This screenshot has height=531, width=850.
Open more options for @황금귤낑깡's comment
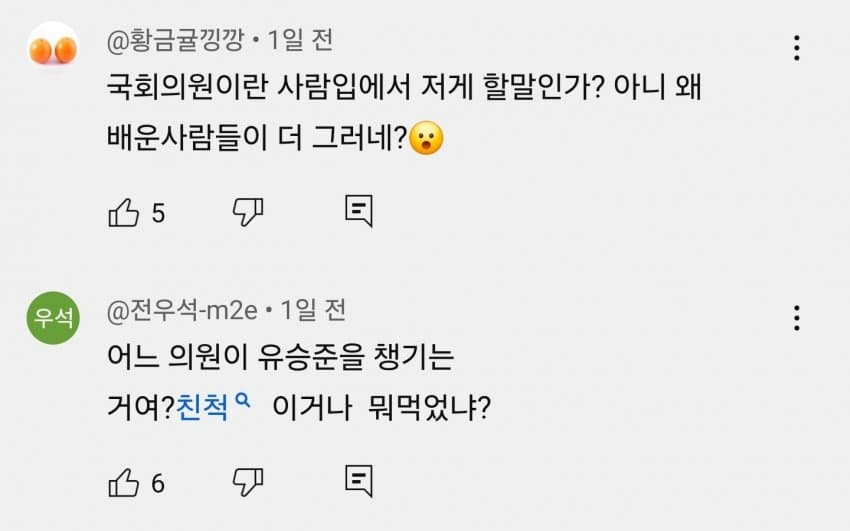click(796, 47)
